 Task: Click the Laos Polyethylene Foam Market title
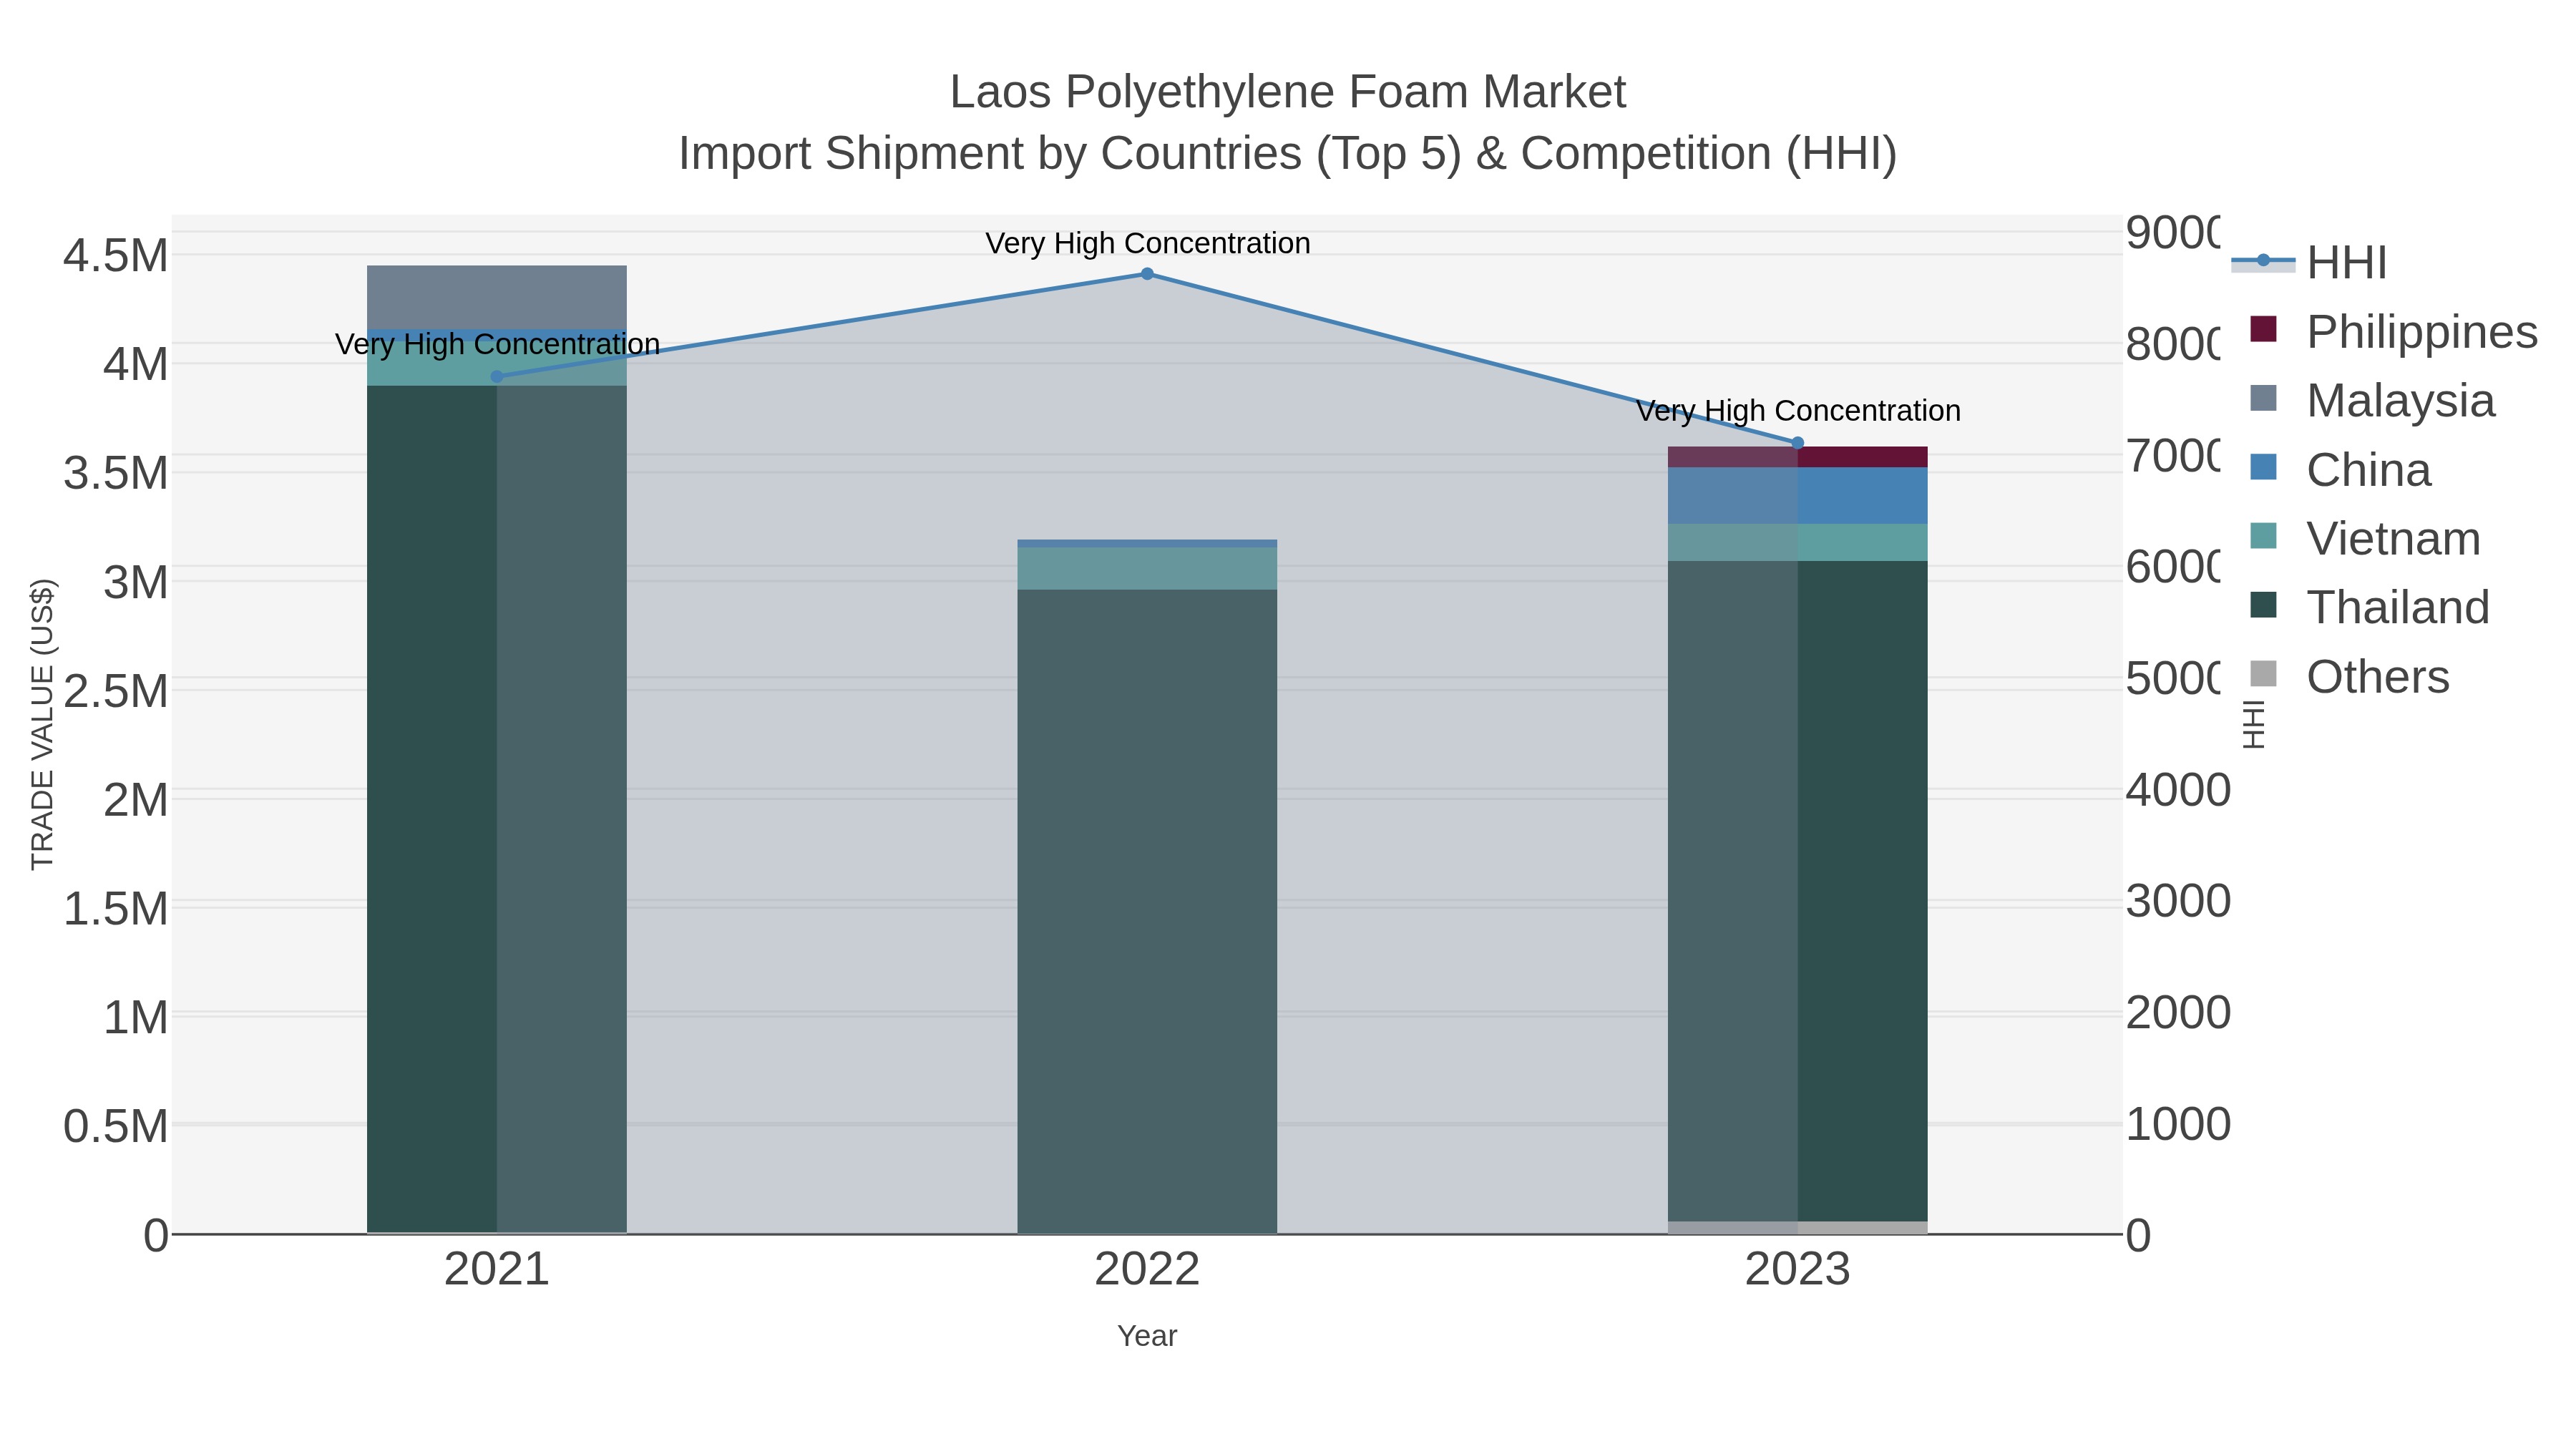click(x=1287, y=92)
